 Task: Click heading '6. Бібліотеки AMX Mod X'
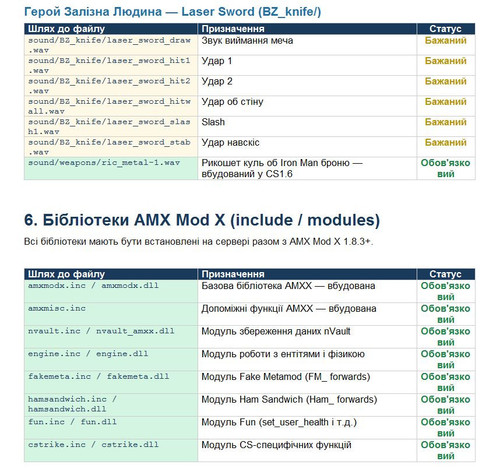202,220
